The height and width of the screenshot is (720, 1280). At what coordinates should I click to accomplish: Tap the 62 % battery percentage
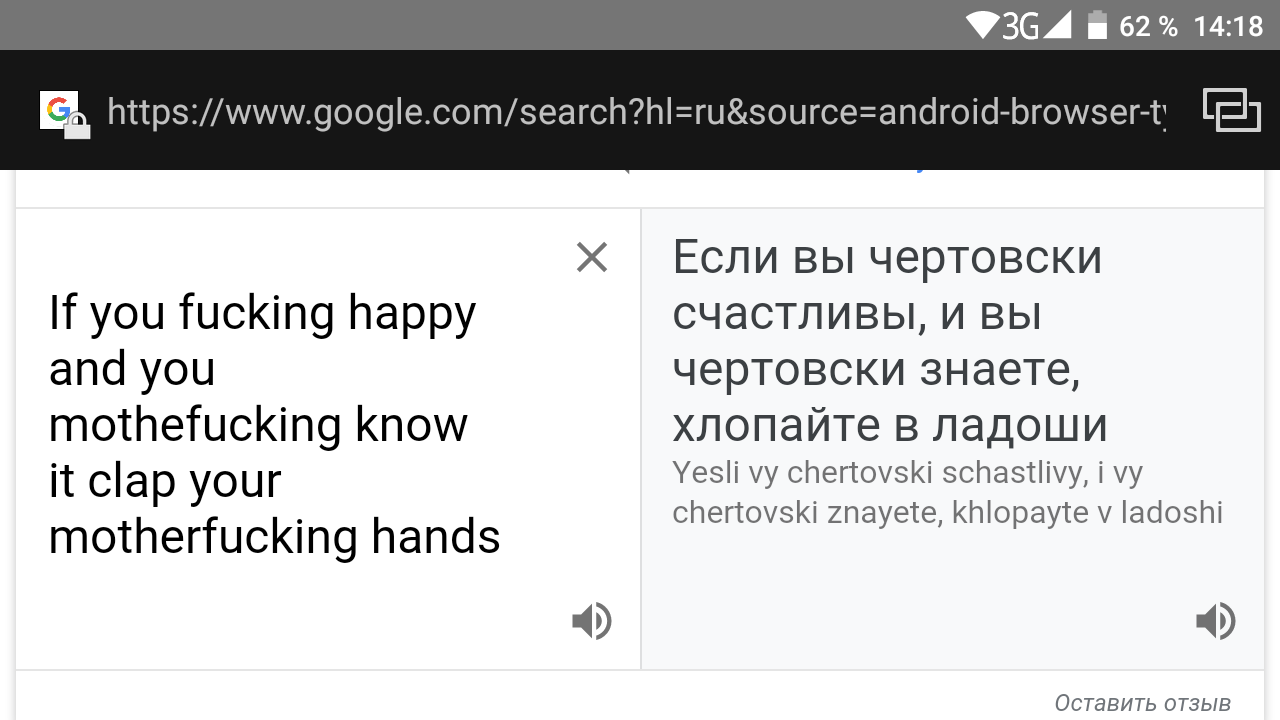pos(1148,26)
